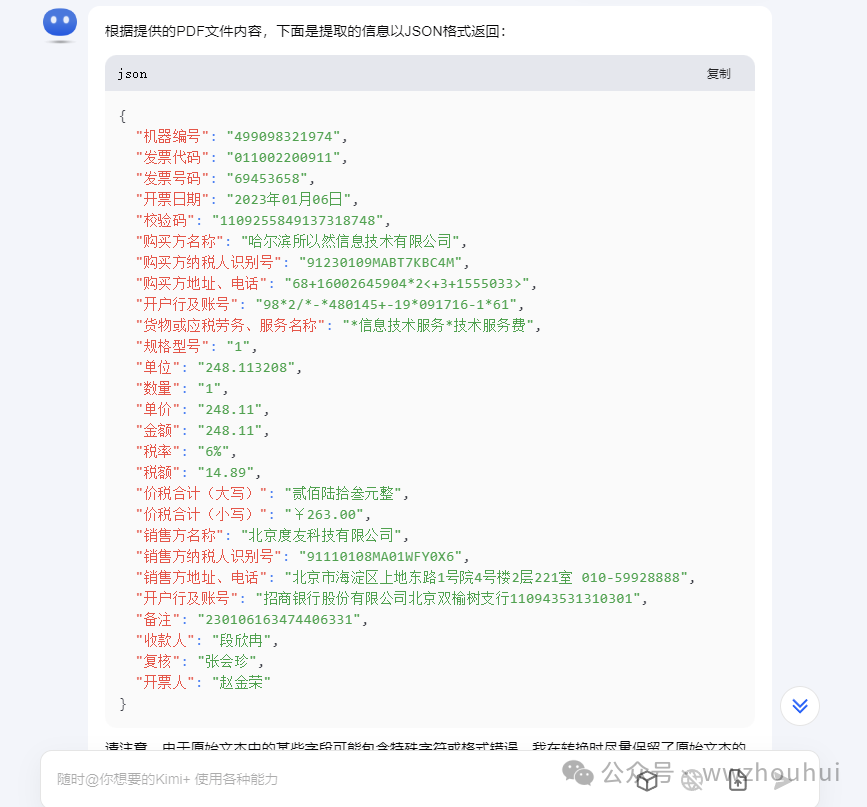The height and width of the screenshot is (807, 867).
Task: Select the 校验码 value "11092558491373​18748"
Action: click(x=297, y=221)
